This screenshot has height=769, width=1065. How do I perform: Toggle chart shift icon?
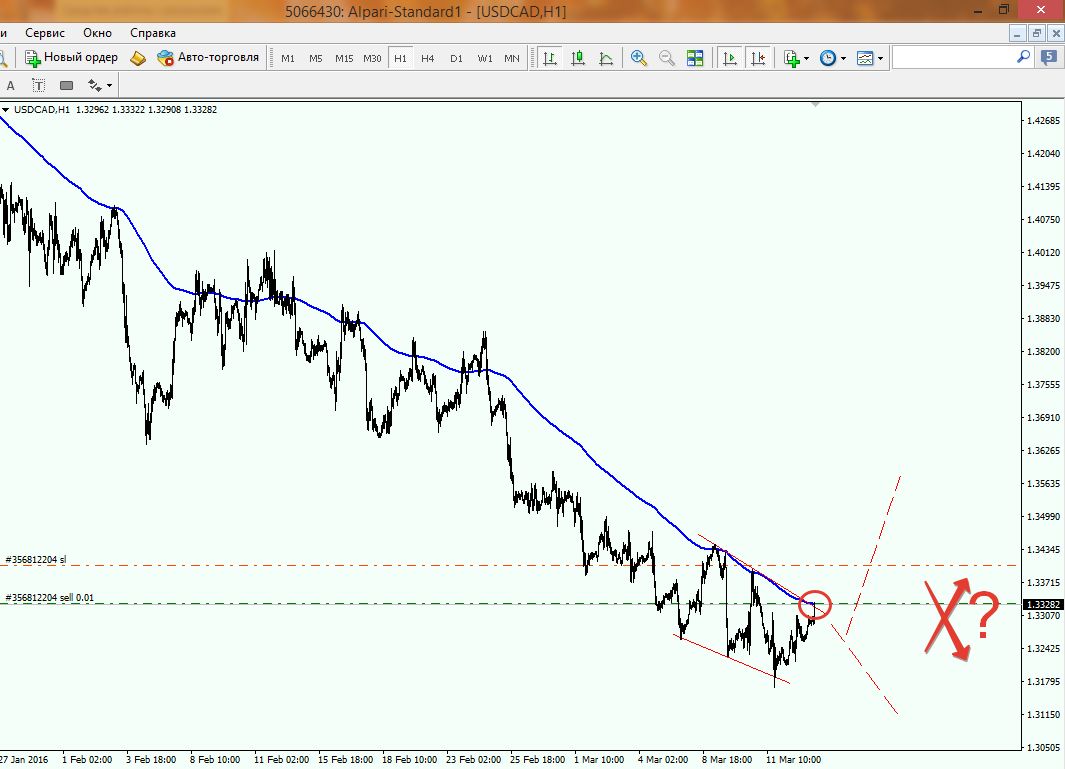point(758,58)
